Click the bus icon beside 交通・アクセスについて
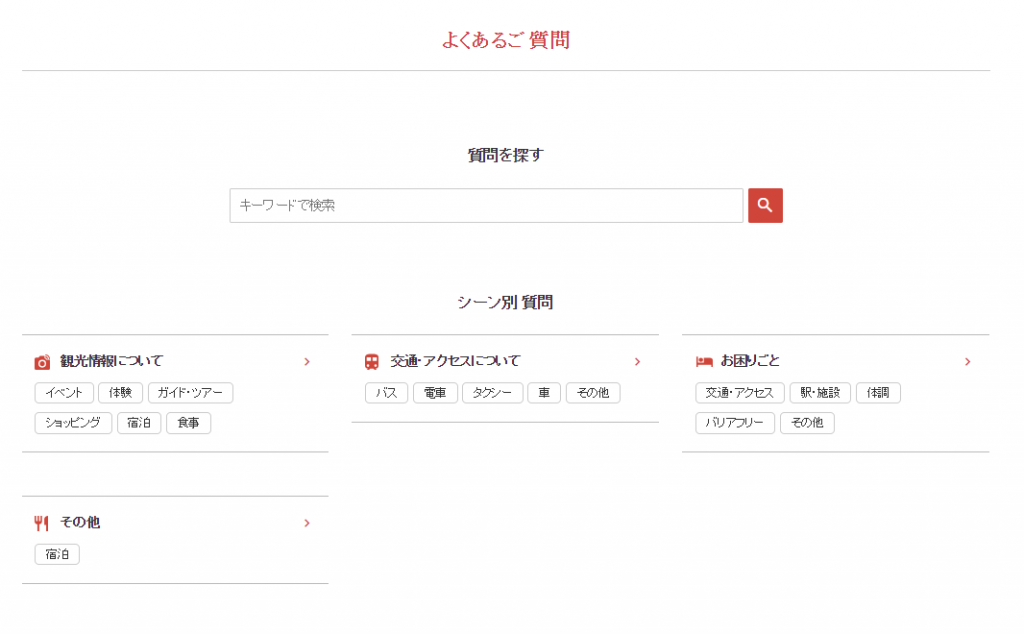This screenshot has width=1024, height=634. pos(372,362)
